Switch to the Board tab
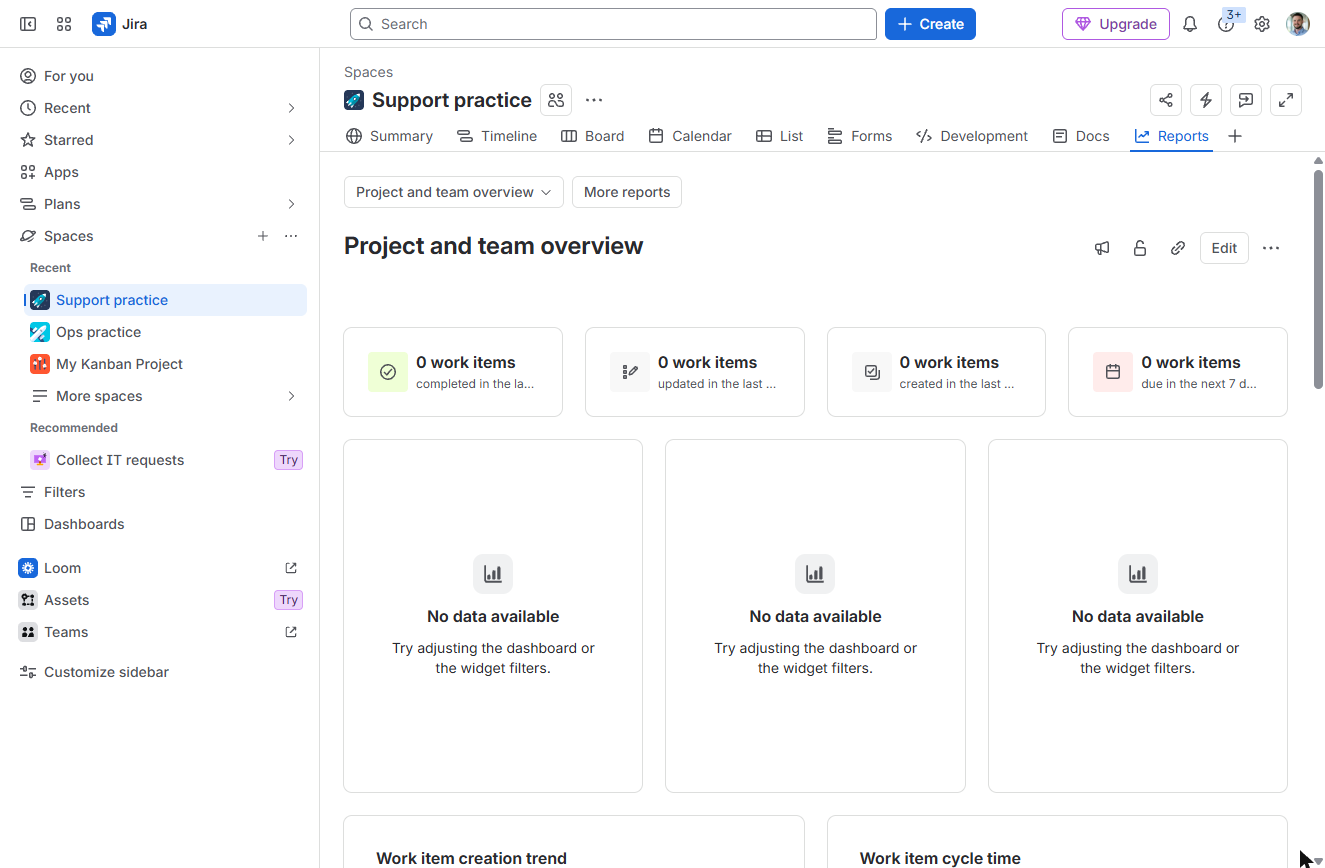 [592, 136]
